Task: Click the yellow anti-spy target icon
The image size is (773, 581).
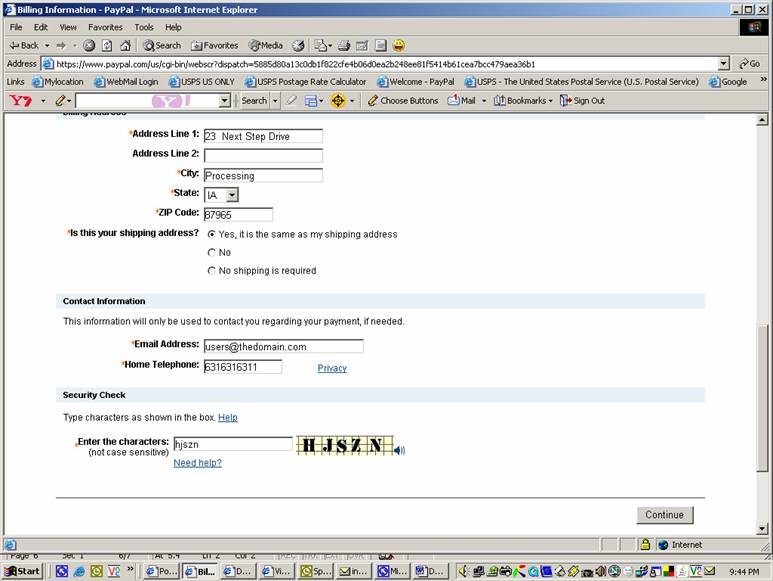Action: 338,101
